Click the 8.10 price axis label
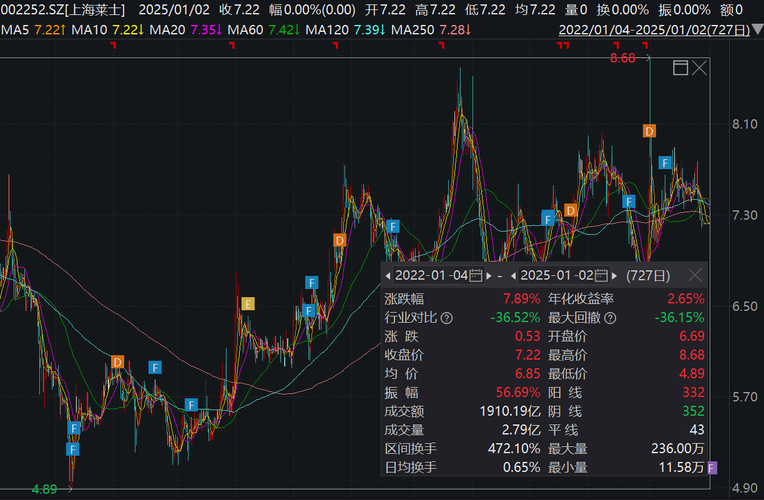The image size is (764, 500). click(x=745, y=124)
